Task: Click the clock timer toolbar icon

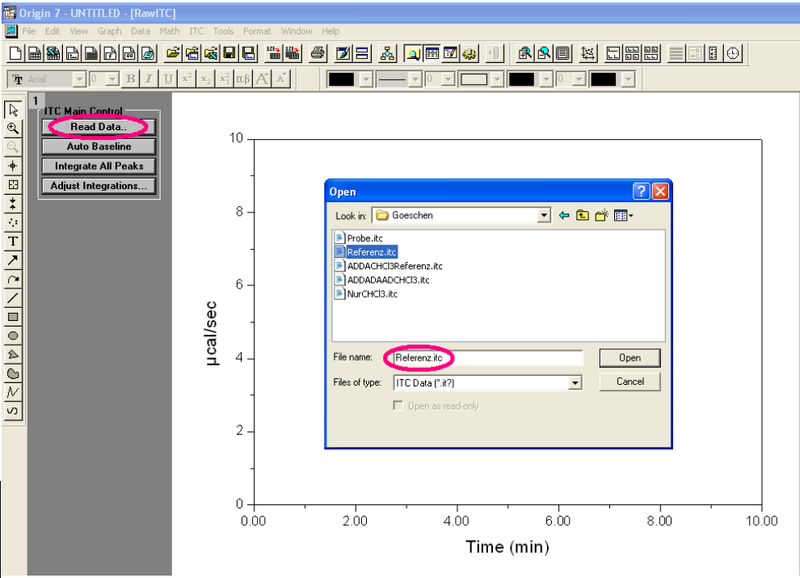Action: [733, 53]
